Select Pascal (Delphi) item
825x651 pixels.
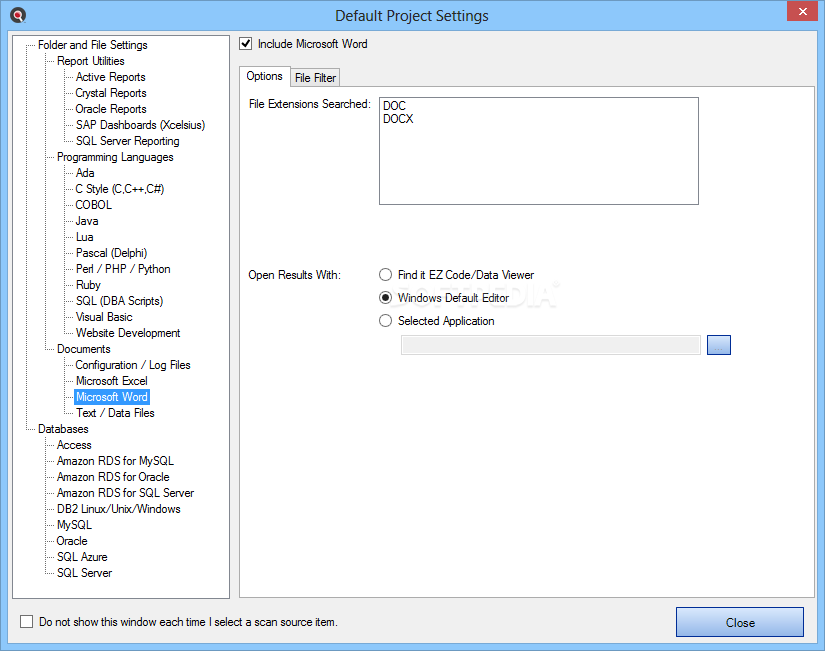(112, 253)
